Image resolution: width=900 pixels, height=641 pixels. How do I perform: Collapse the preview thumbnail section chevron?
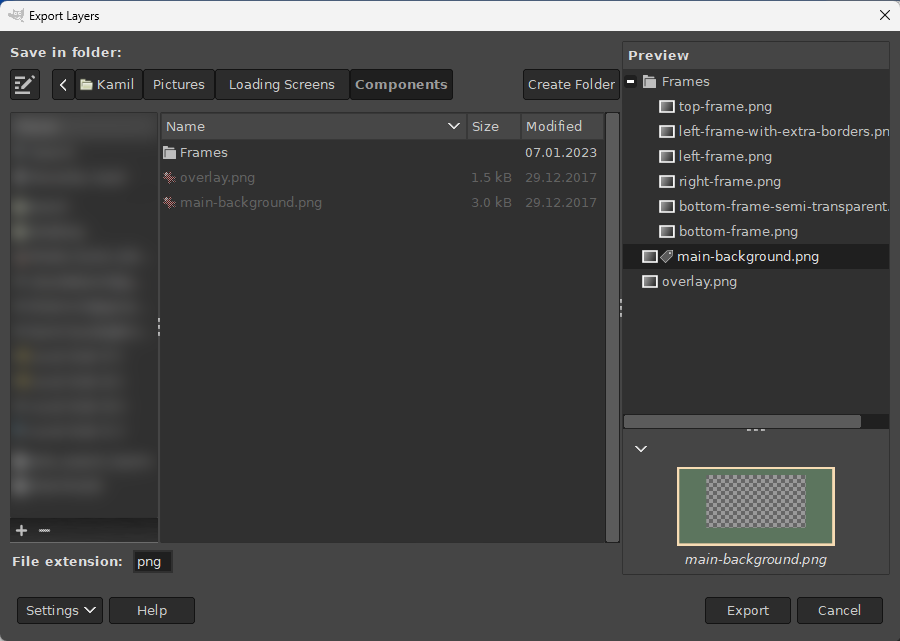point(641,449)
